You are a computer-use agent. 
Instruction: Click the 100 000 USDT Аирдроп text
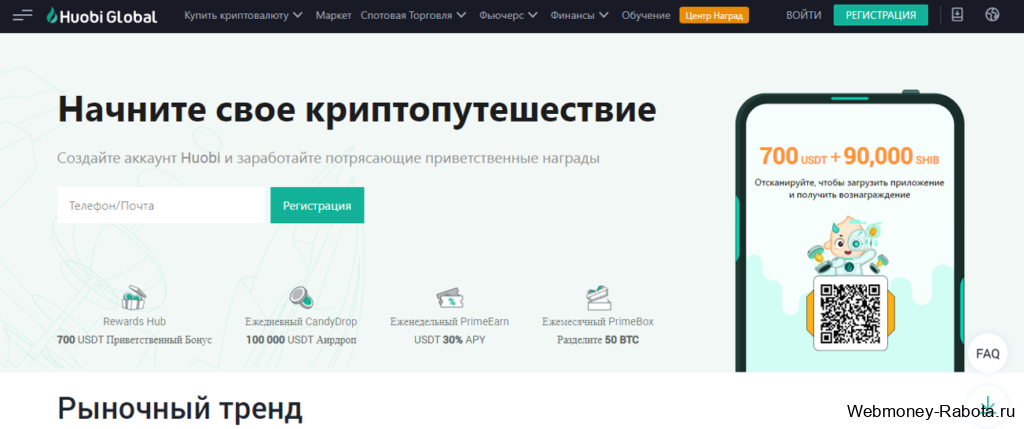pos(301,340)
